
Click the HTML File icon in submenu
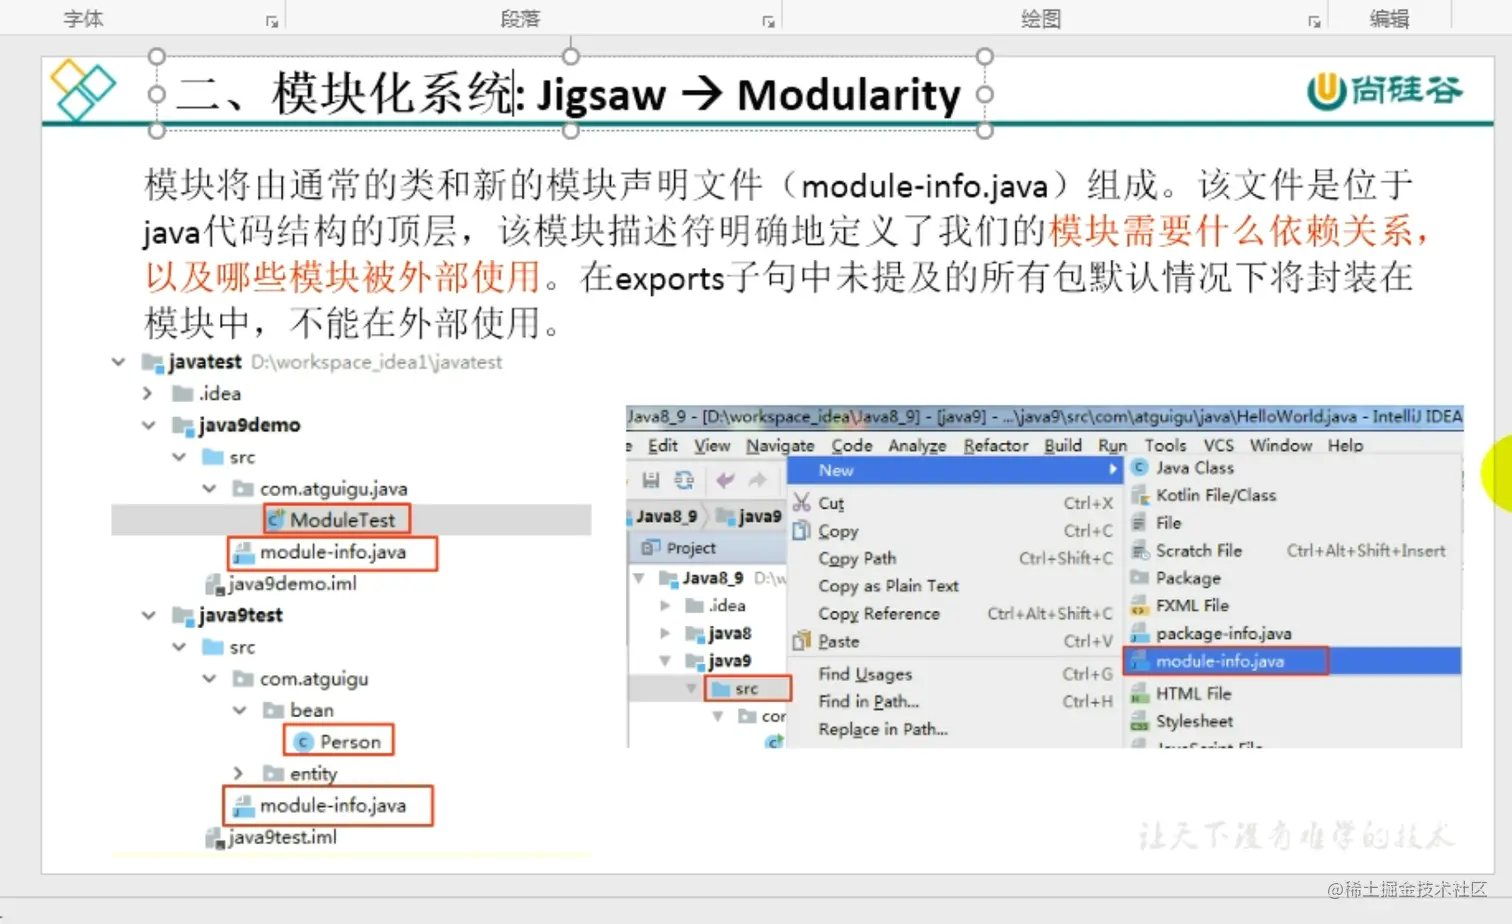pyautogui.click(x=1139, y=694)
